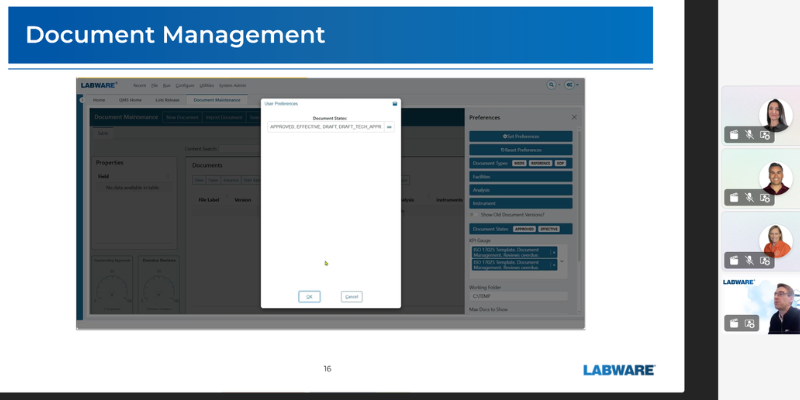The height and width of the screenshot is (400, 800).
Task: Click clapperboard icon on maroon-shirt man's tile
Action: (734, 197)
